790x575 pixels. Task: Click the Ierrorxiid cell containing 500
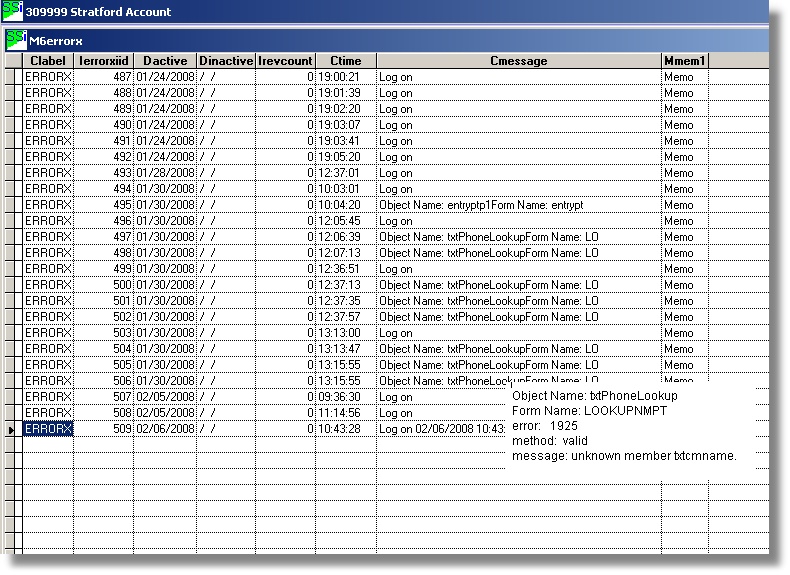pos(104,285)
